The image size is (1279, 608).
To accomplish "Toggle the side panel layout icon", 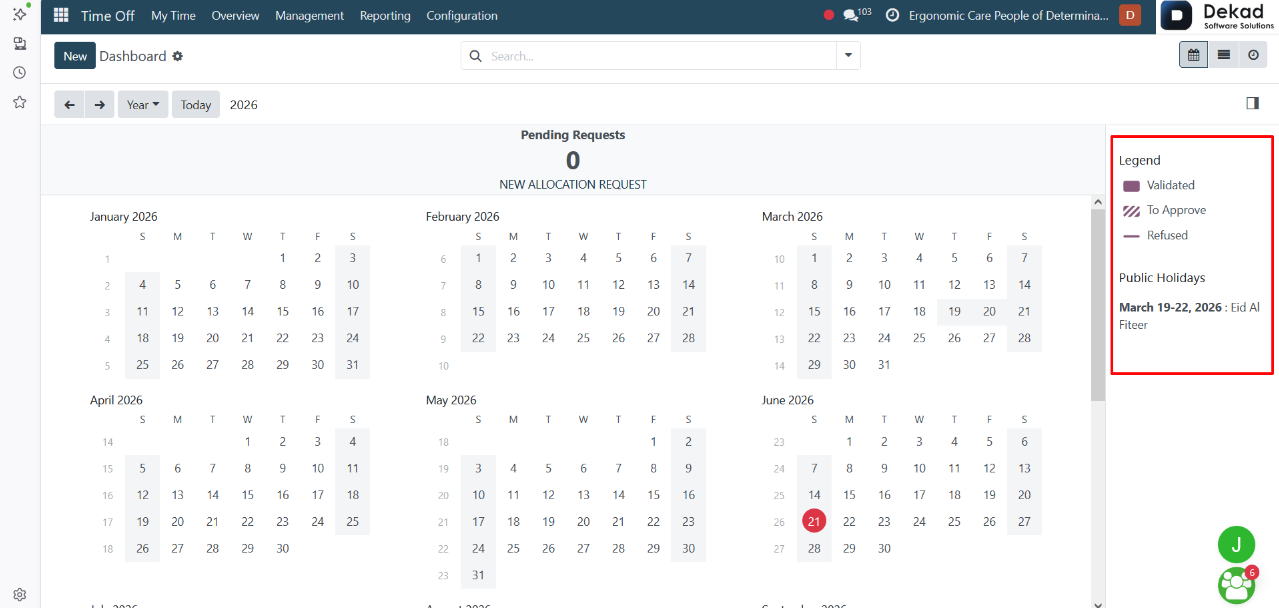I will click(1252, 103).
